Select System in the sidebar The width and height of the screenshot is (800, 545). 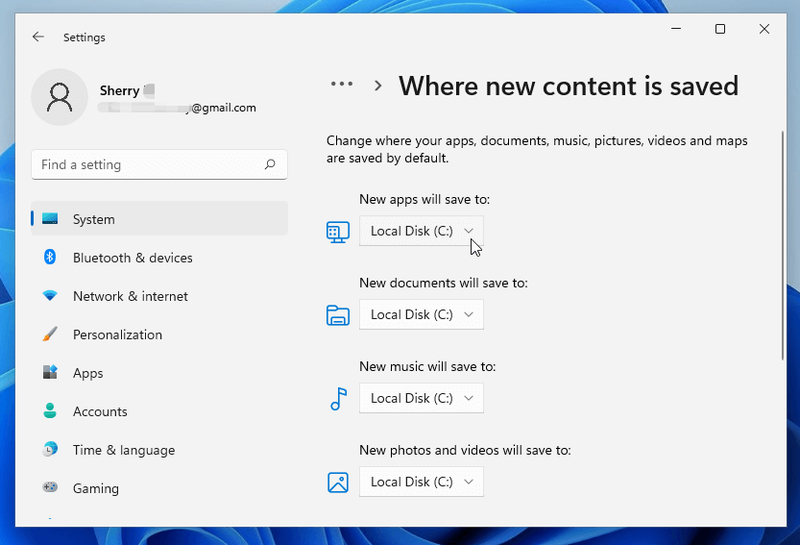click(x=159, y=218)
